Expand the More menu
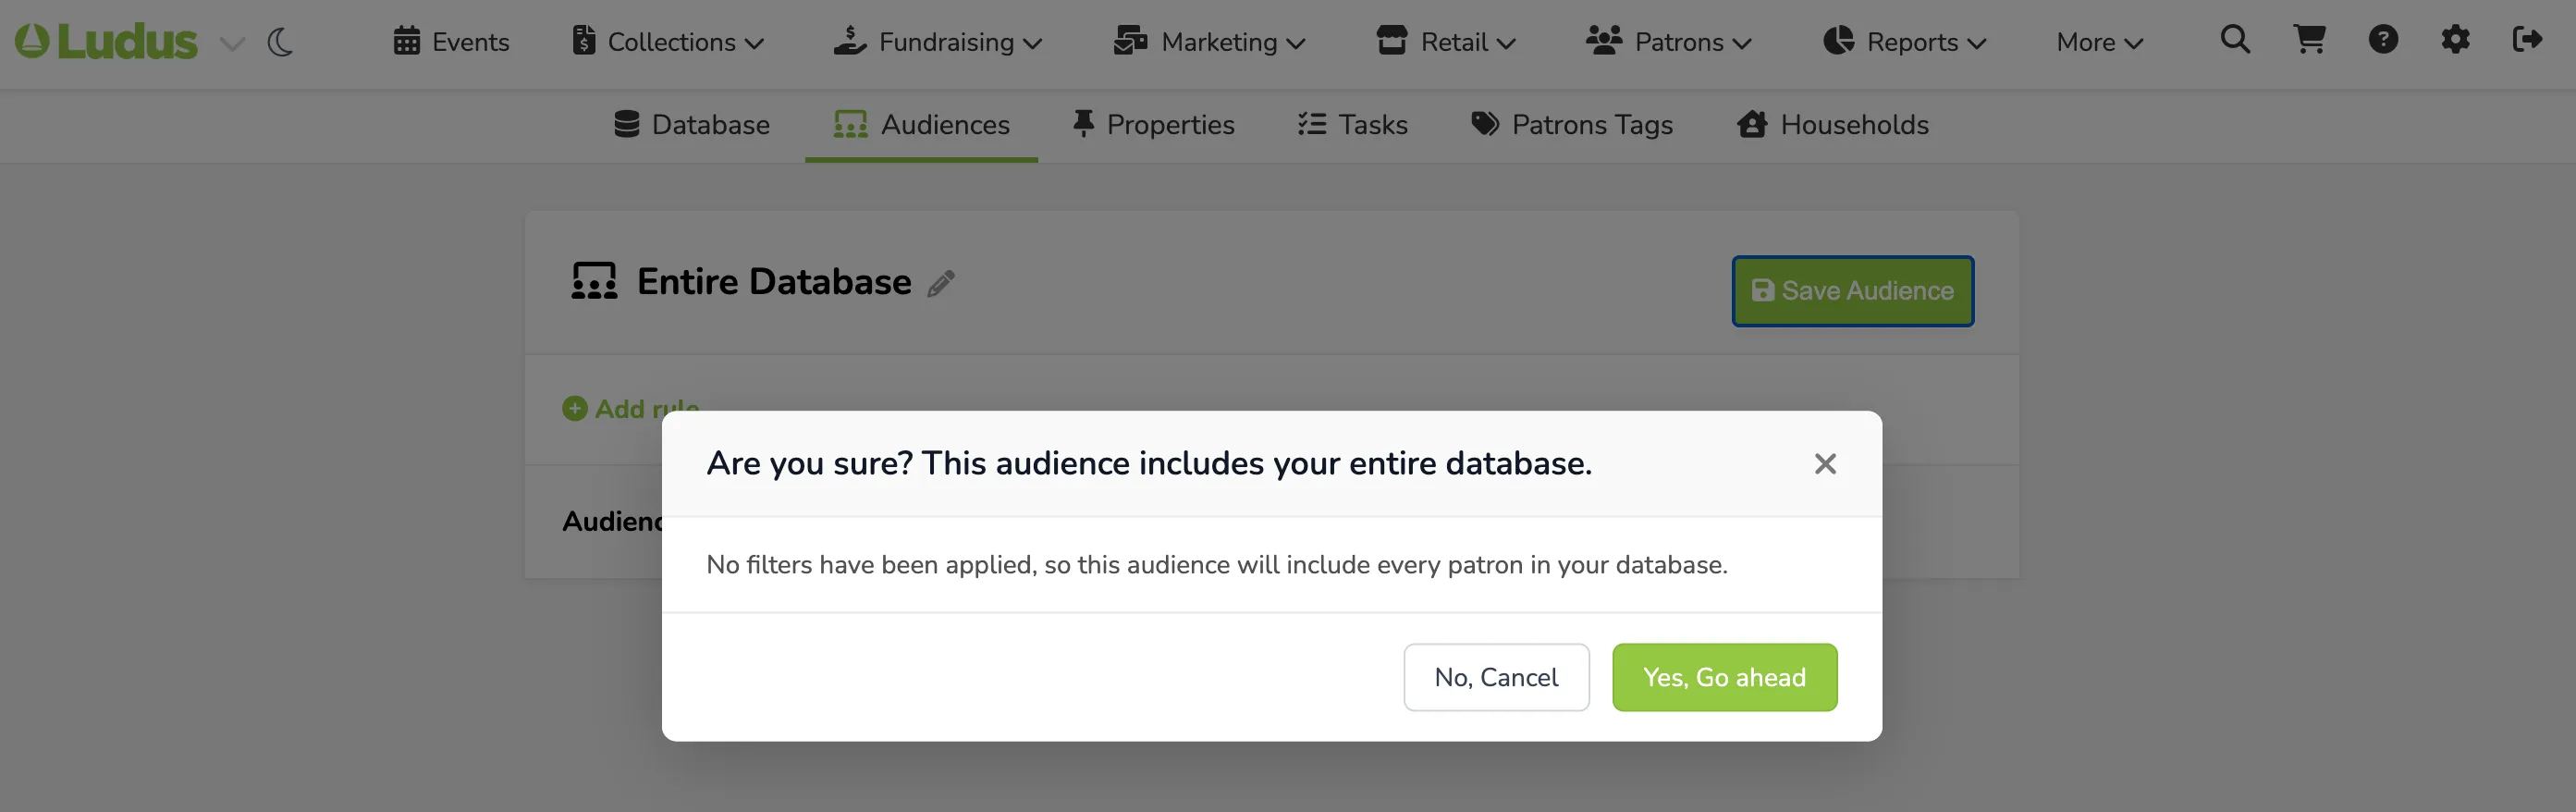Image resolution: width=2576 pixels, height=812 pixels. (2099, 42)
